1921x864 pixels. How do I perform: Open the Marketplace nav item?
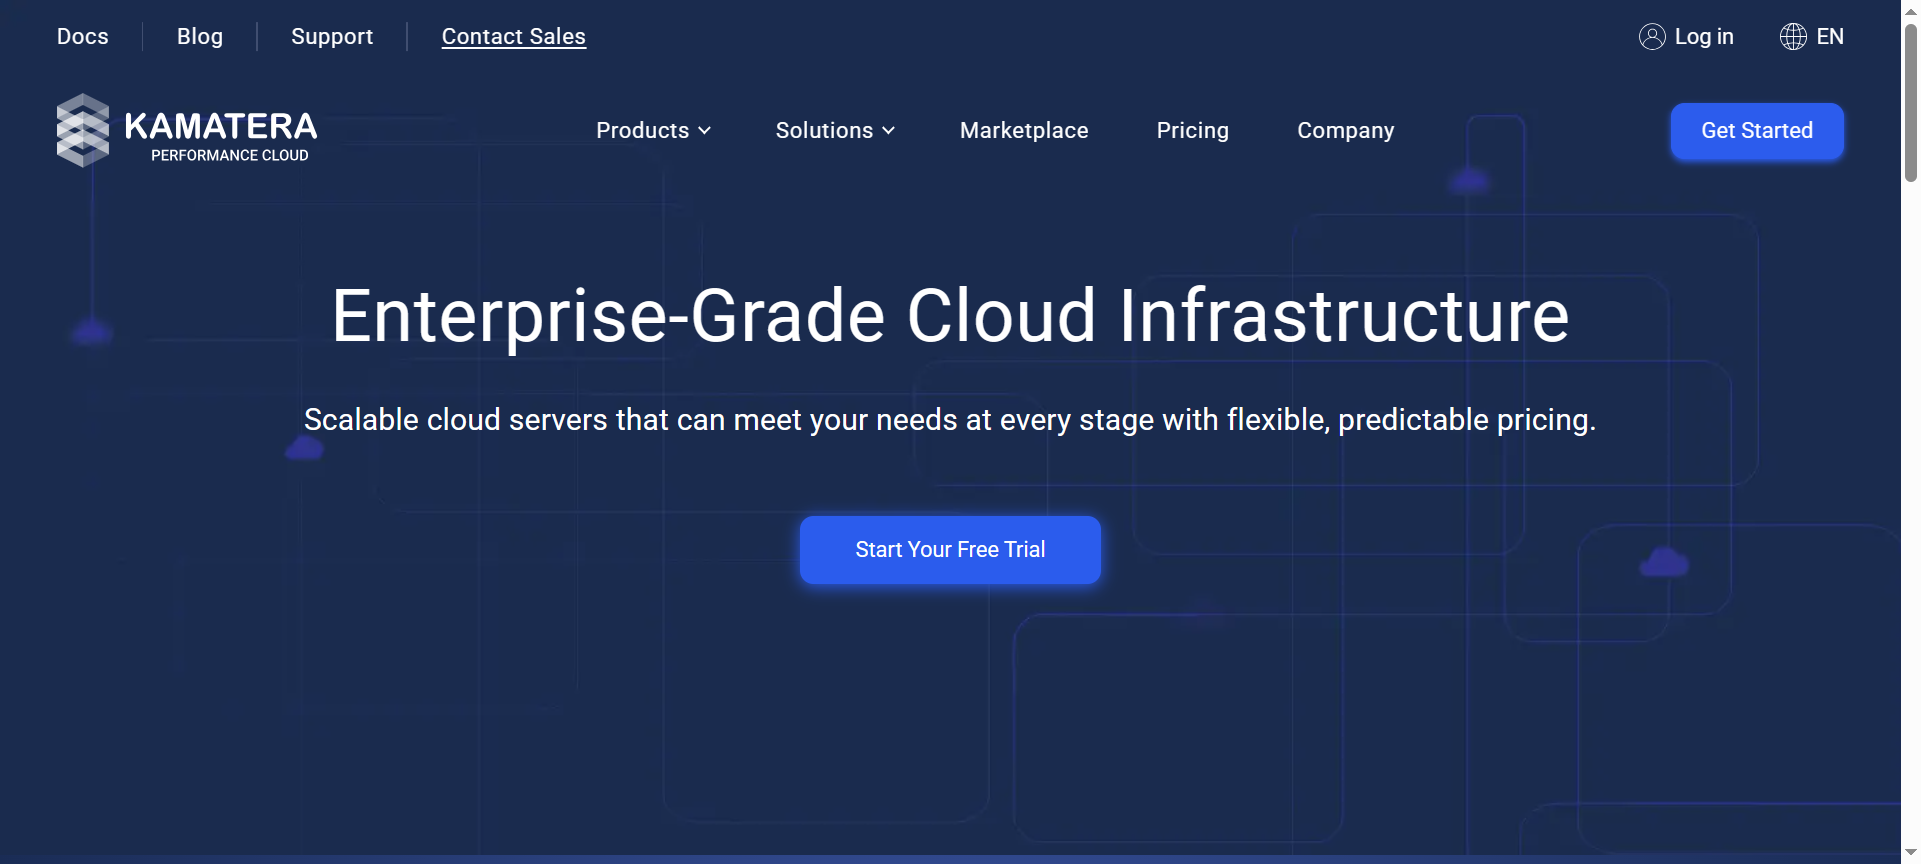[x=1023, y=131]
